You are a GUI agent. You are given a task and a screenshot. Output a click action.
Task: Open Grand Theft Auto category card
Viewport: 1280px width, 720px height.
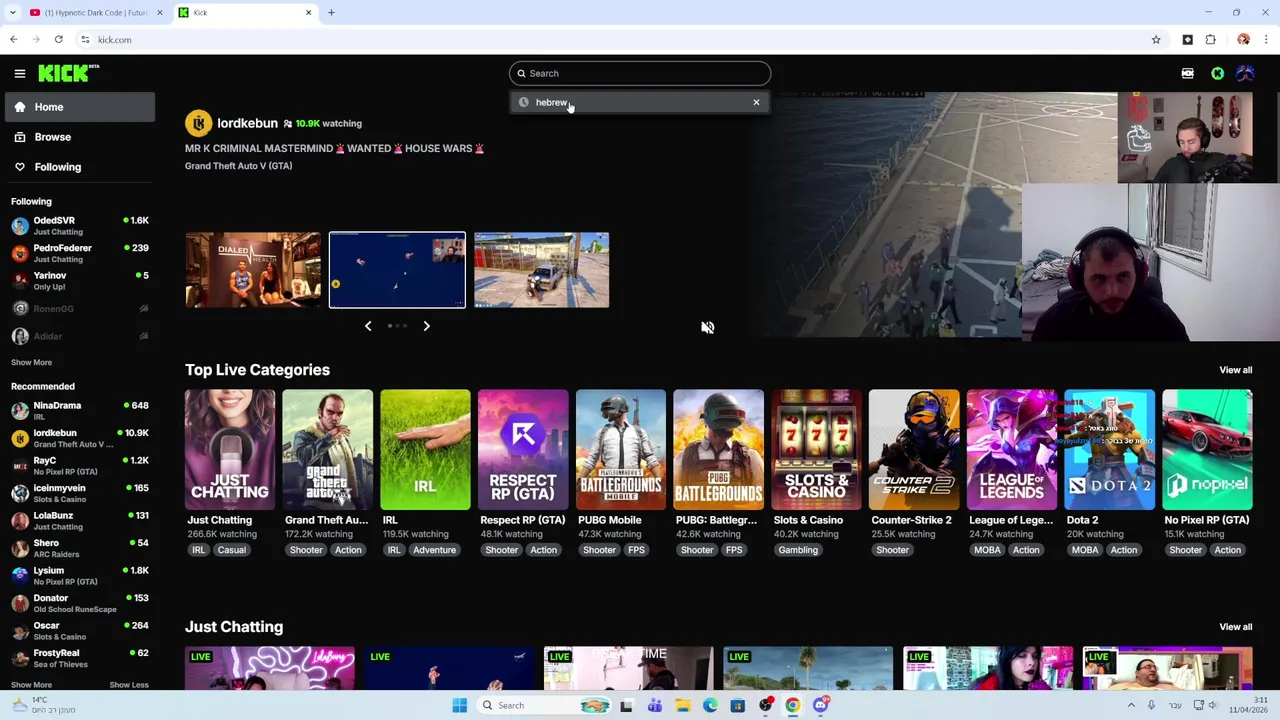pyautogui.click(x=327, y=450)
